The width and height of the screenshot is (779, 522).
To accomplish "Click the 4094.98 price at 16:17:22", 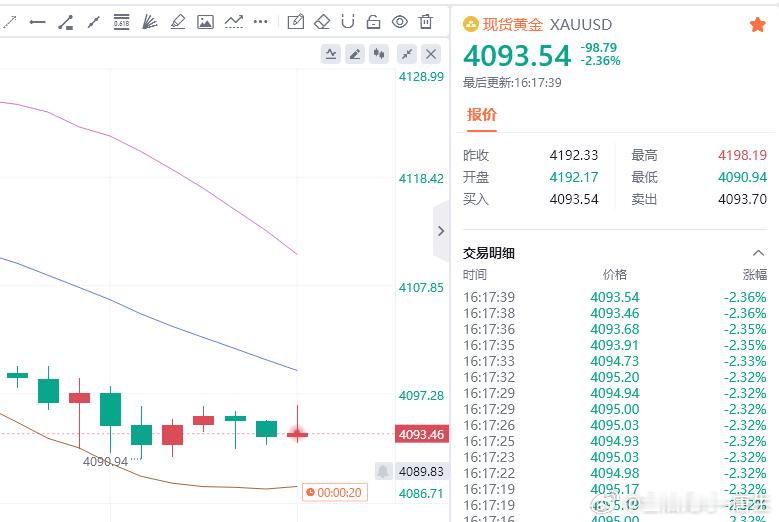I will (x=615, y=473).
